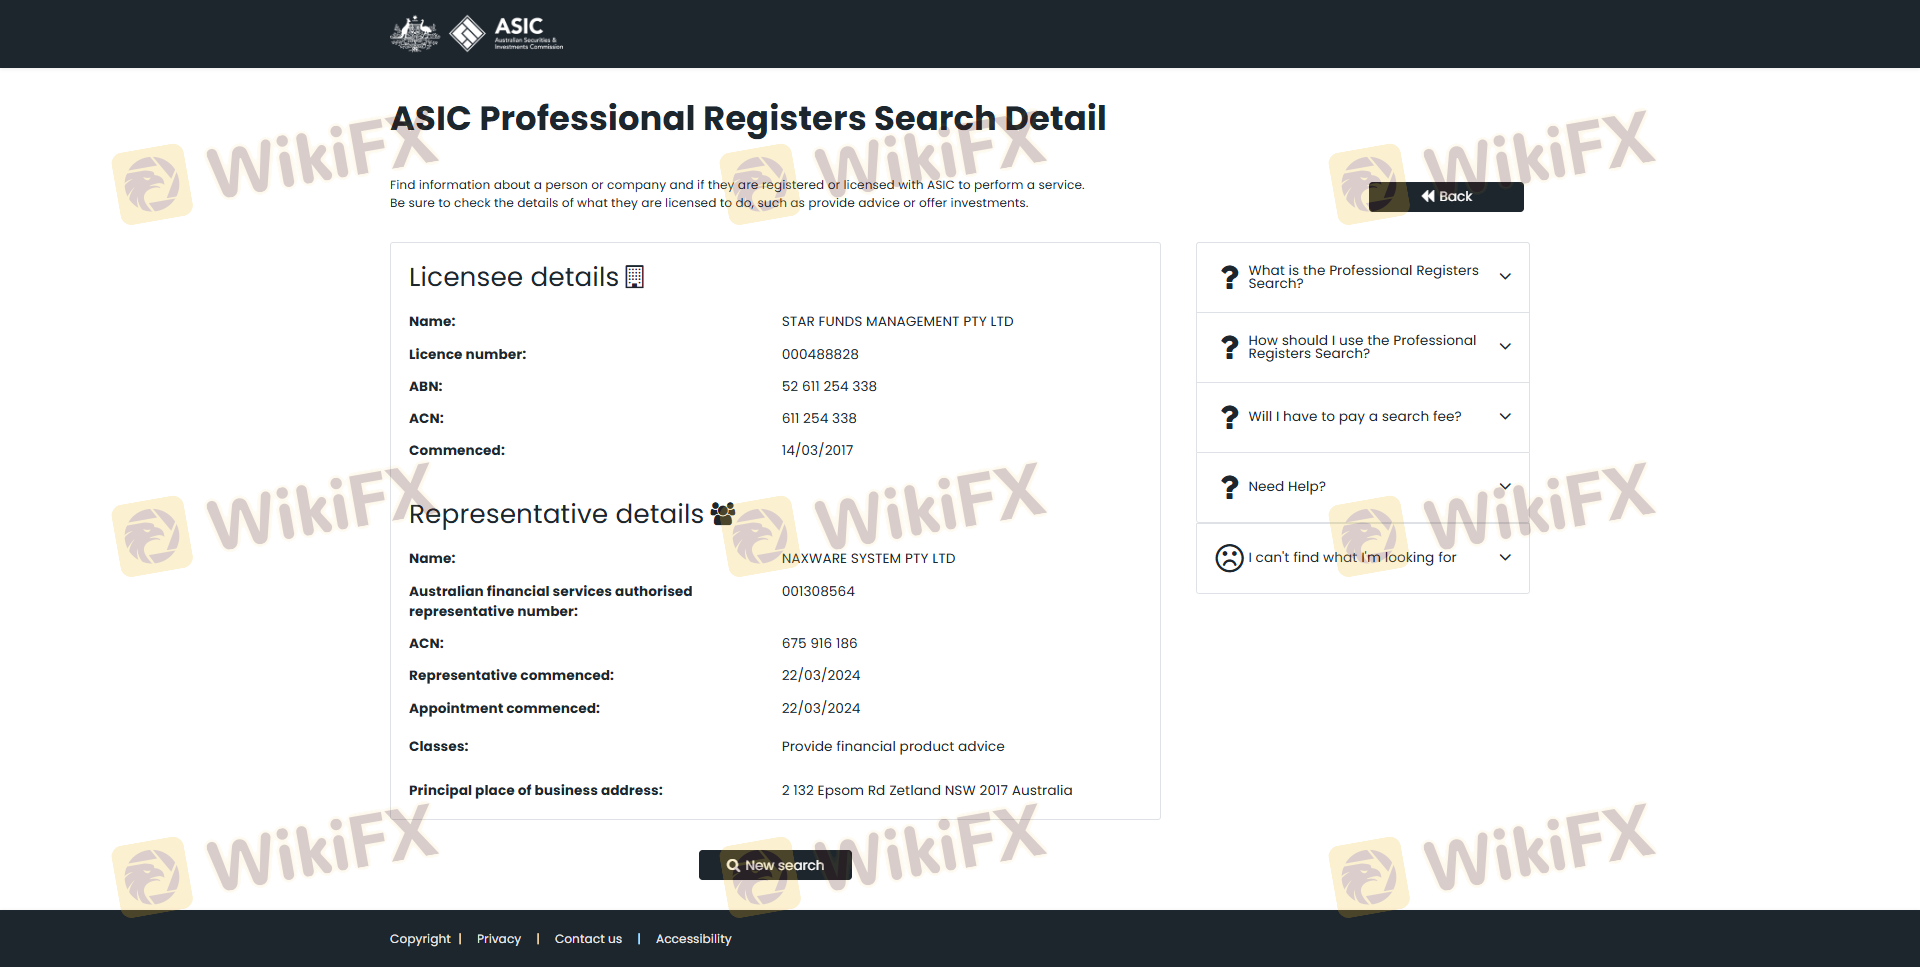This screenshot has width=1920, height=967.
Task: Click question mark icon beside search fee question
Action: tap(1229, 417)
